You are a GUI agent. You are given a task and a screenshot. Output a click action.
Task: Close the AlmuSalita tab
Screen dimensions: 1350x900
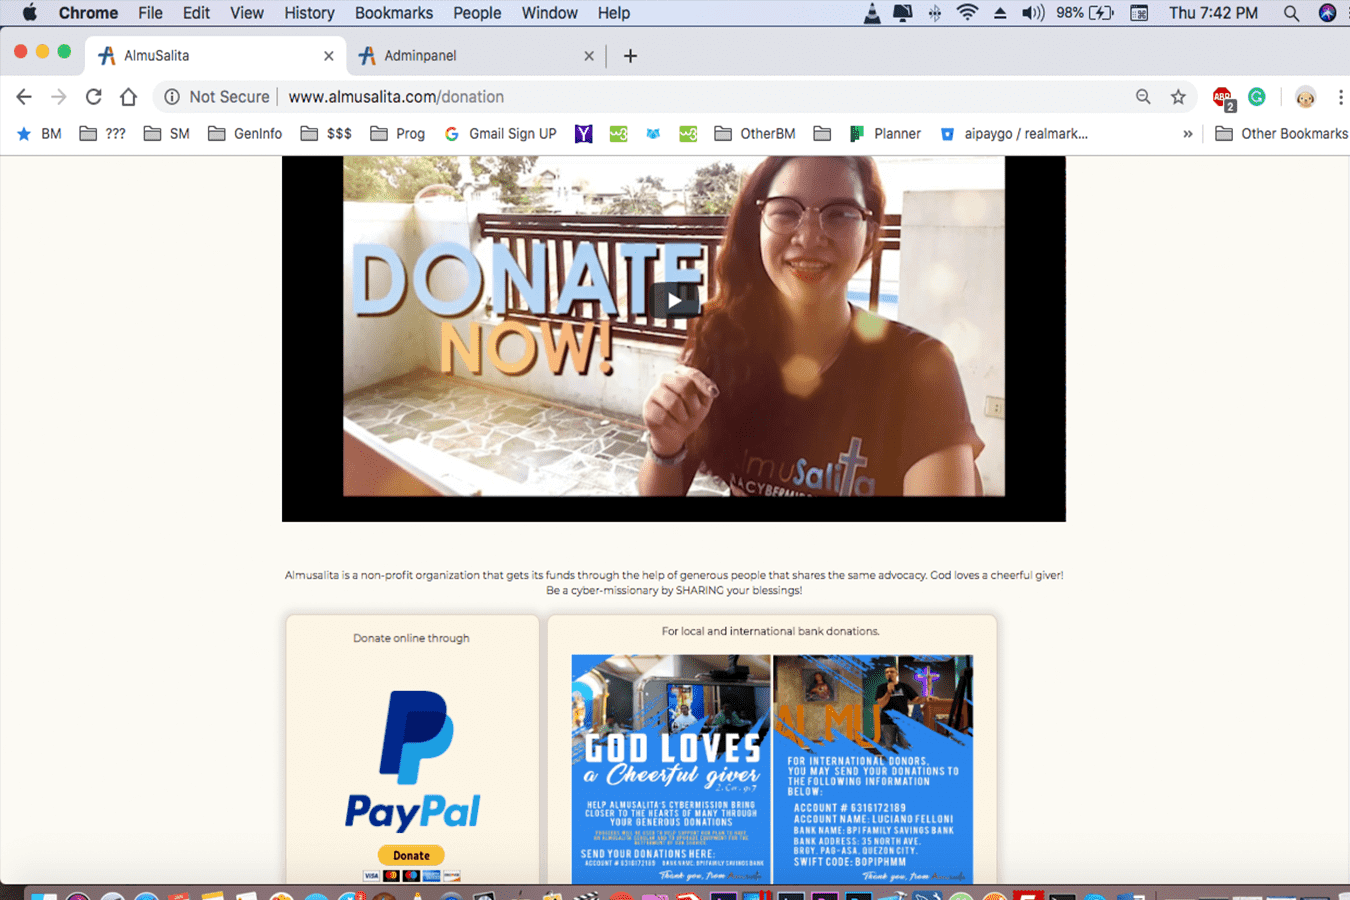[x=328, y=56]
